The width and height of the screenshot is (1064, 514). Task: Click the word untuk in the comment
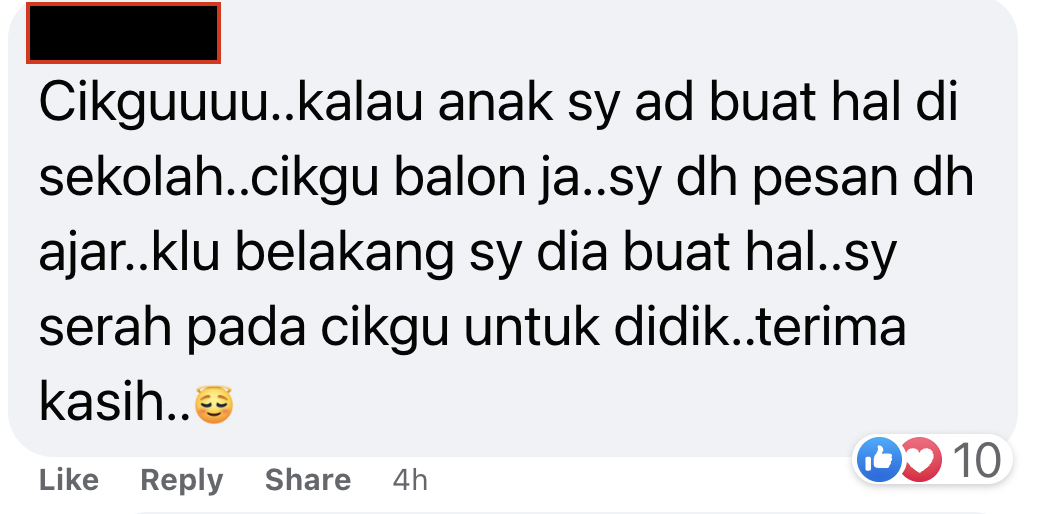pos(531,327)
